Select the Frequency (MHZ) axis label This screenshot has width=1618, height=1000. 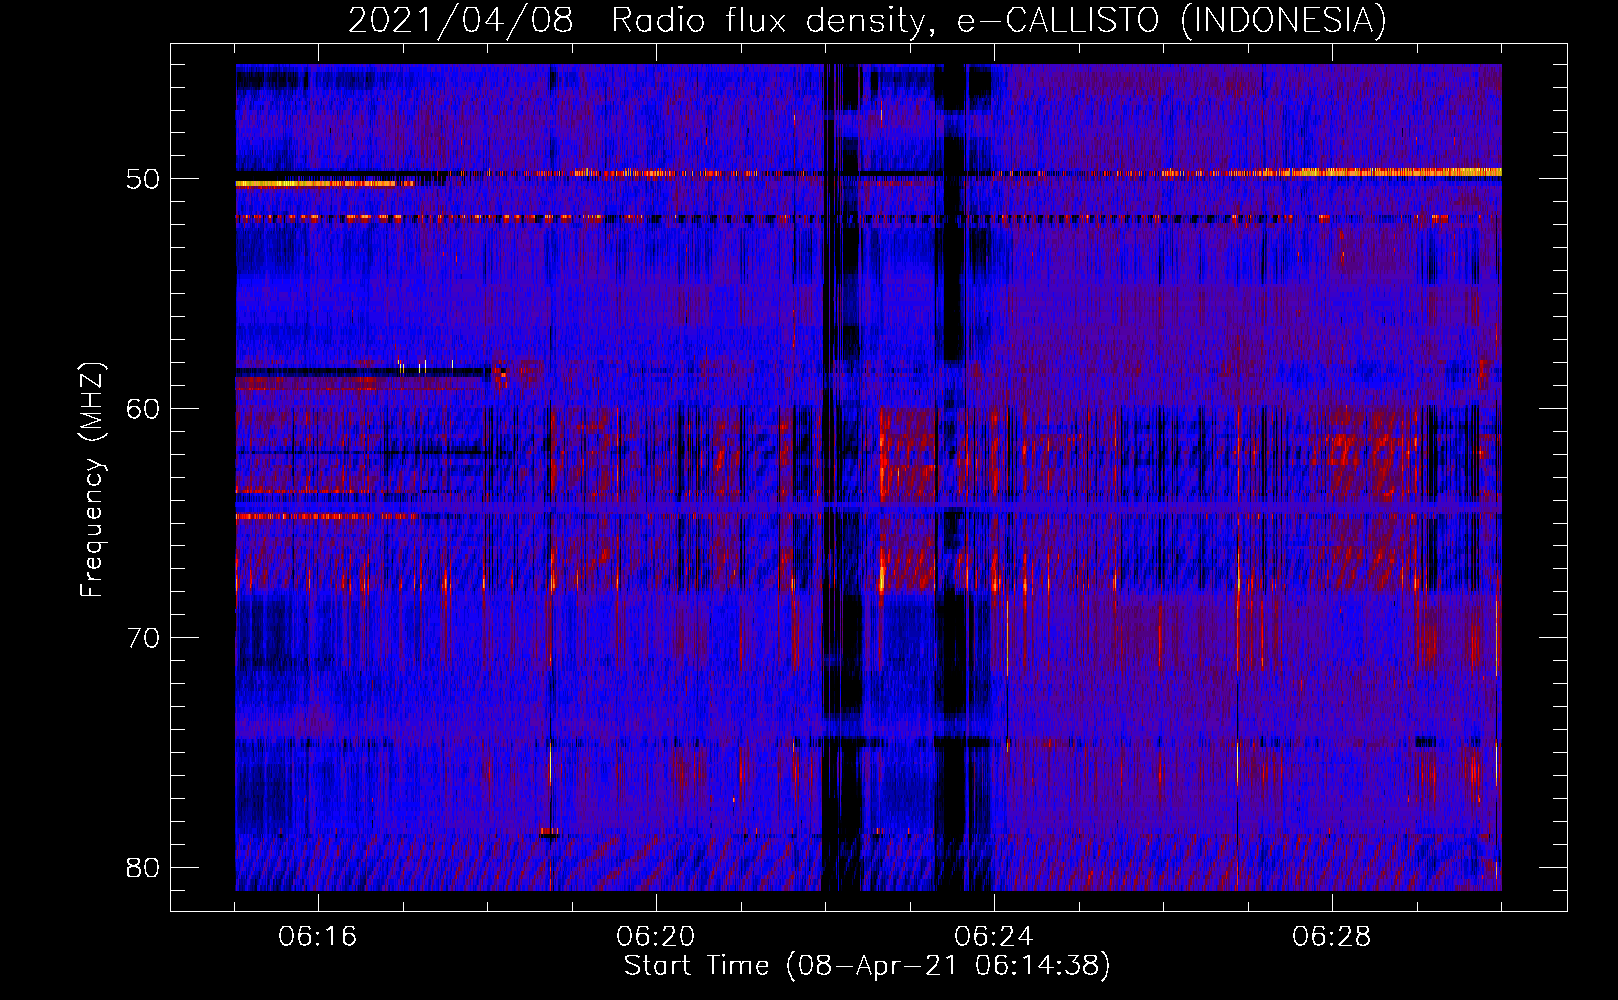click(92, 480)
